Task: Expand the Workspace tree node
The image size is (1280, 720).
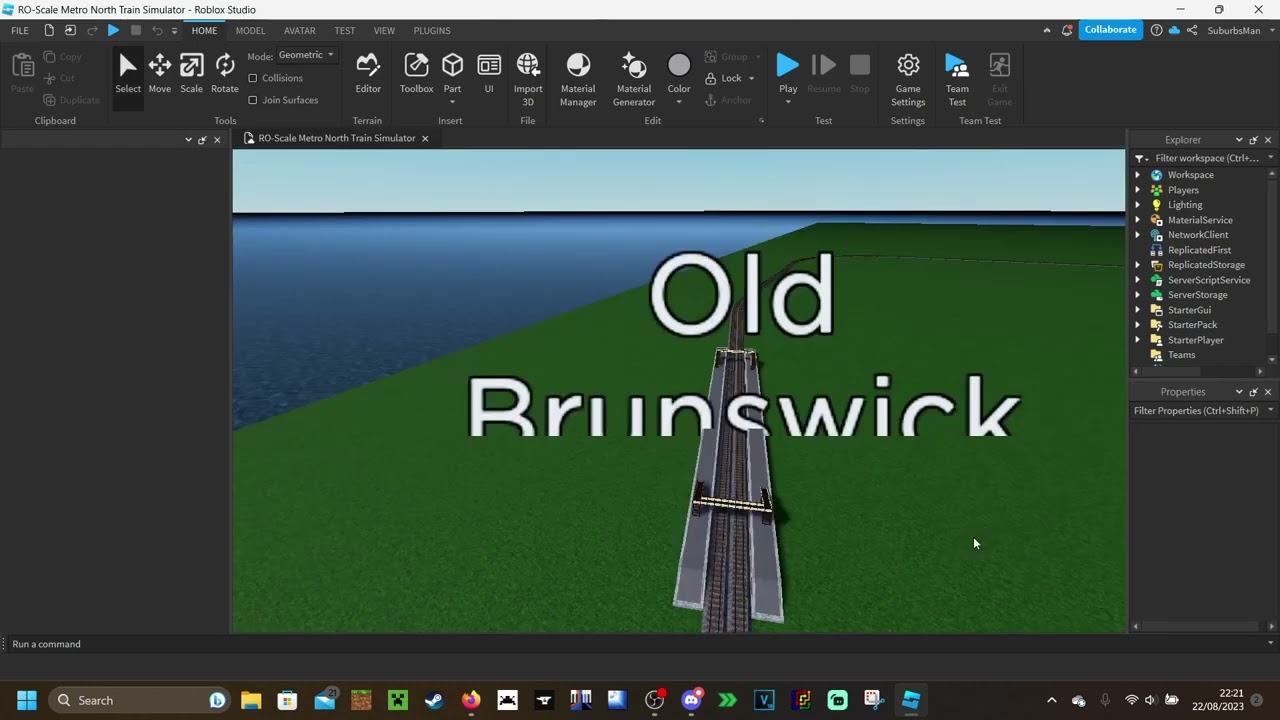Action: (x=1137, y=175)
